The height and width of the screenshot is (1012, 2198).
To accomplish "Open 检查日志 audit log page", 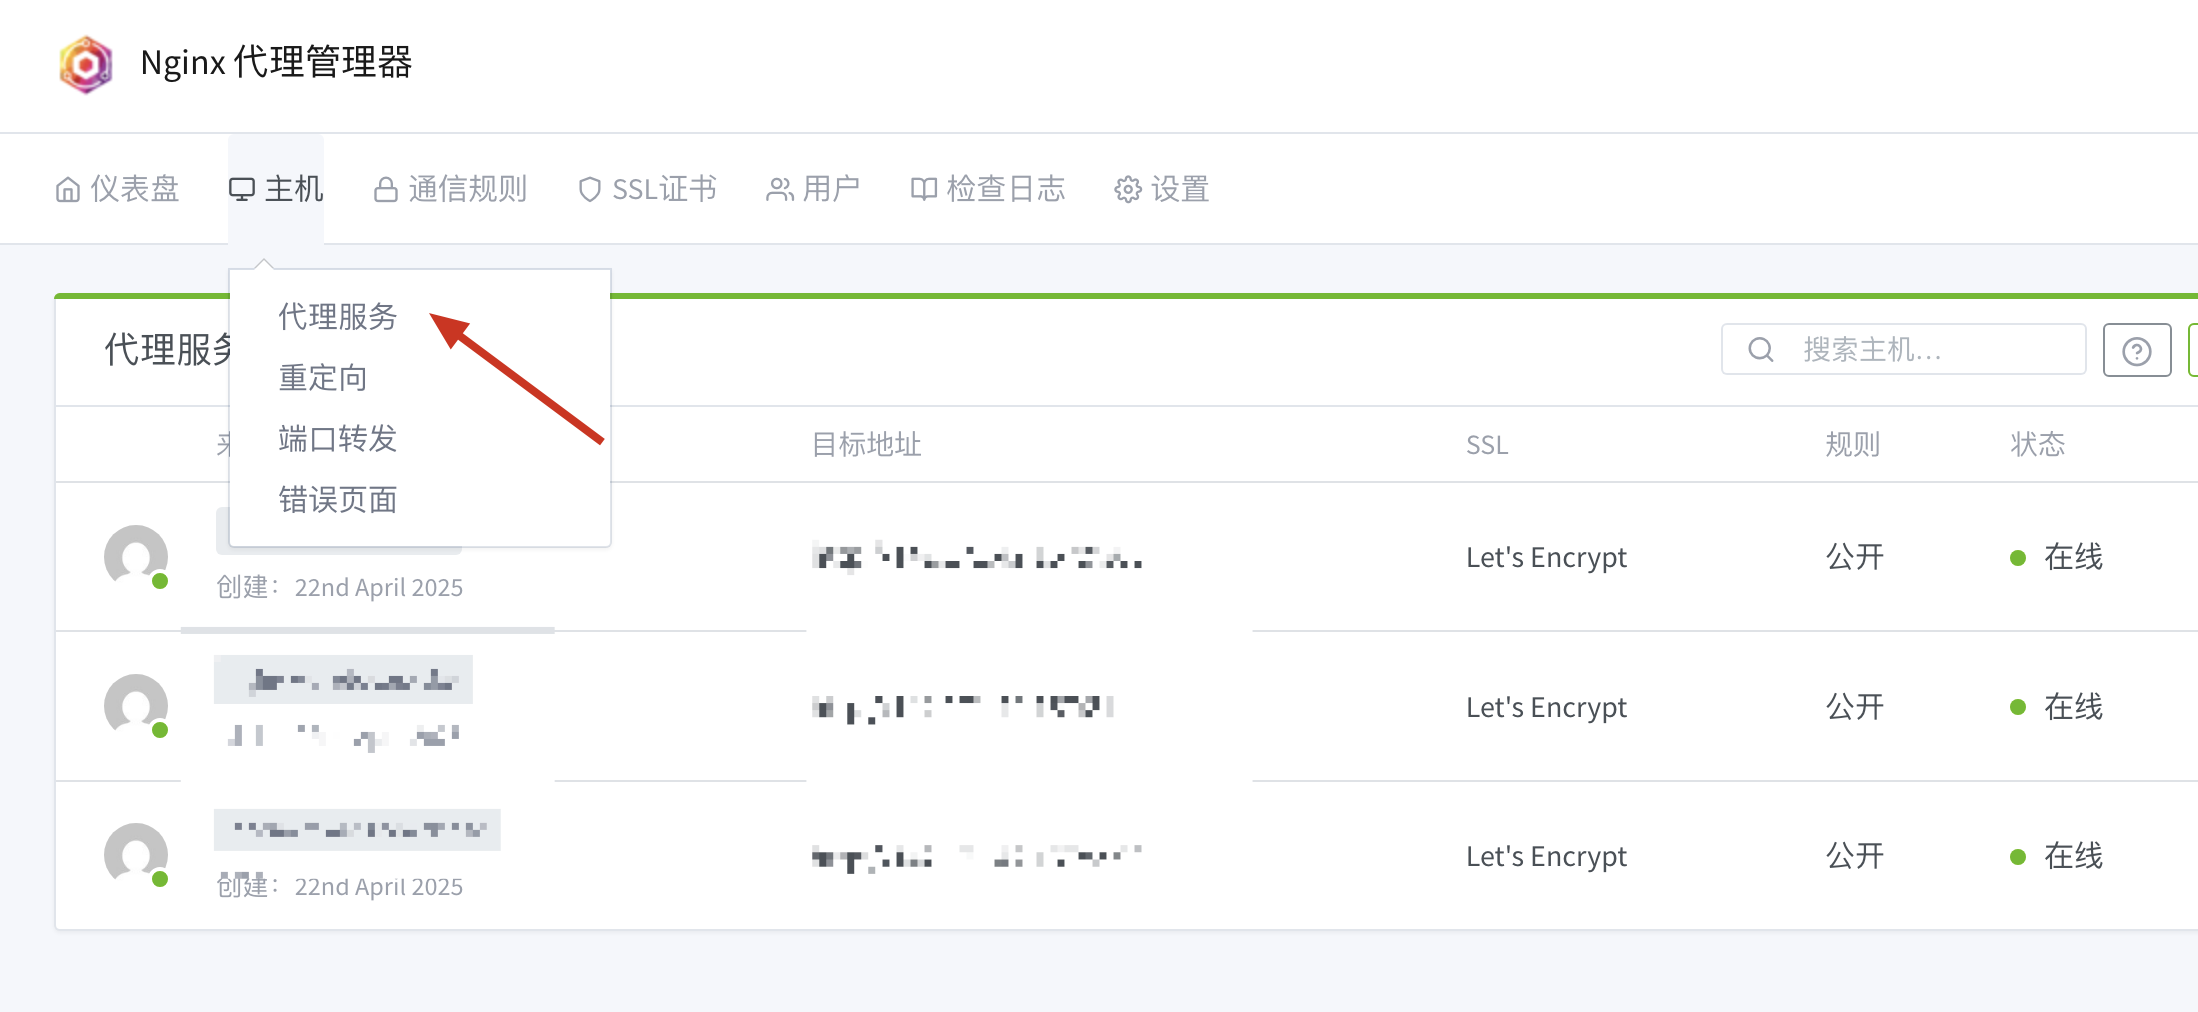I will 988,189.
